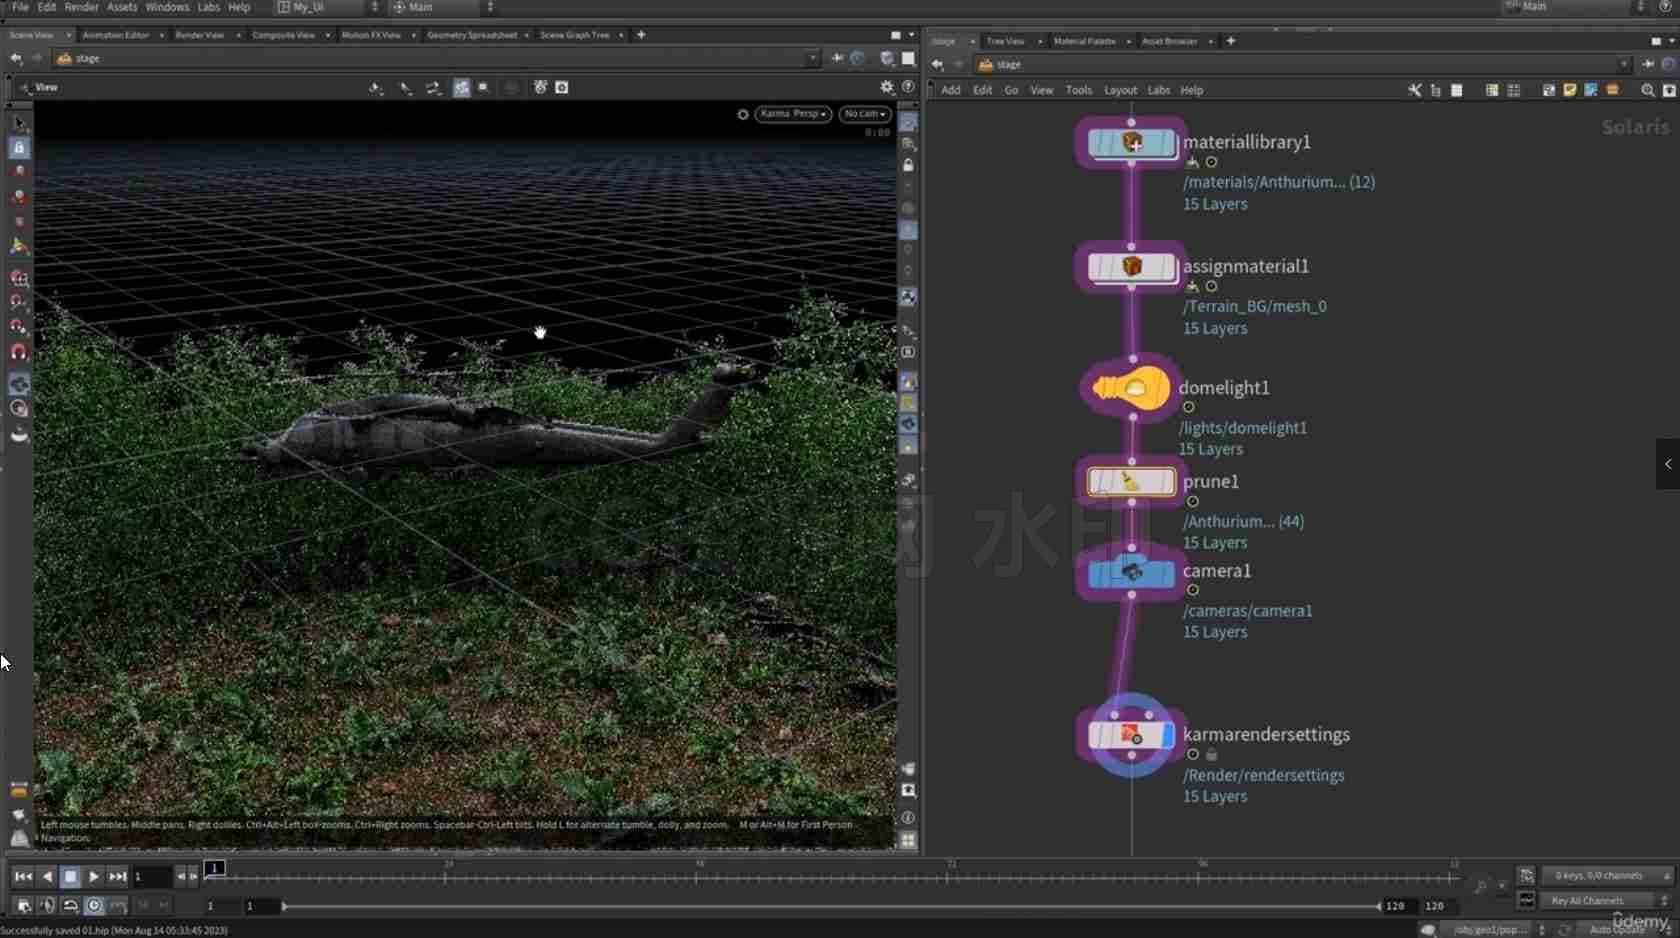Add a new pane tab in scene view
1680x938 pixels.
[641, 35]
